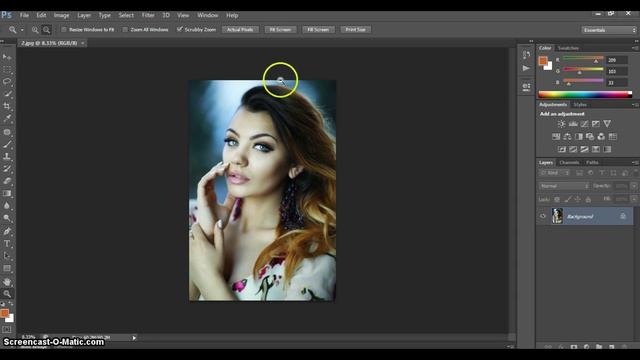Uncheck Scrubby Zoom checkbox
This screenshot has width=640, height=360.
coord(179,29)
